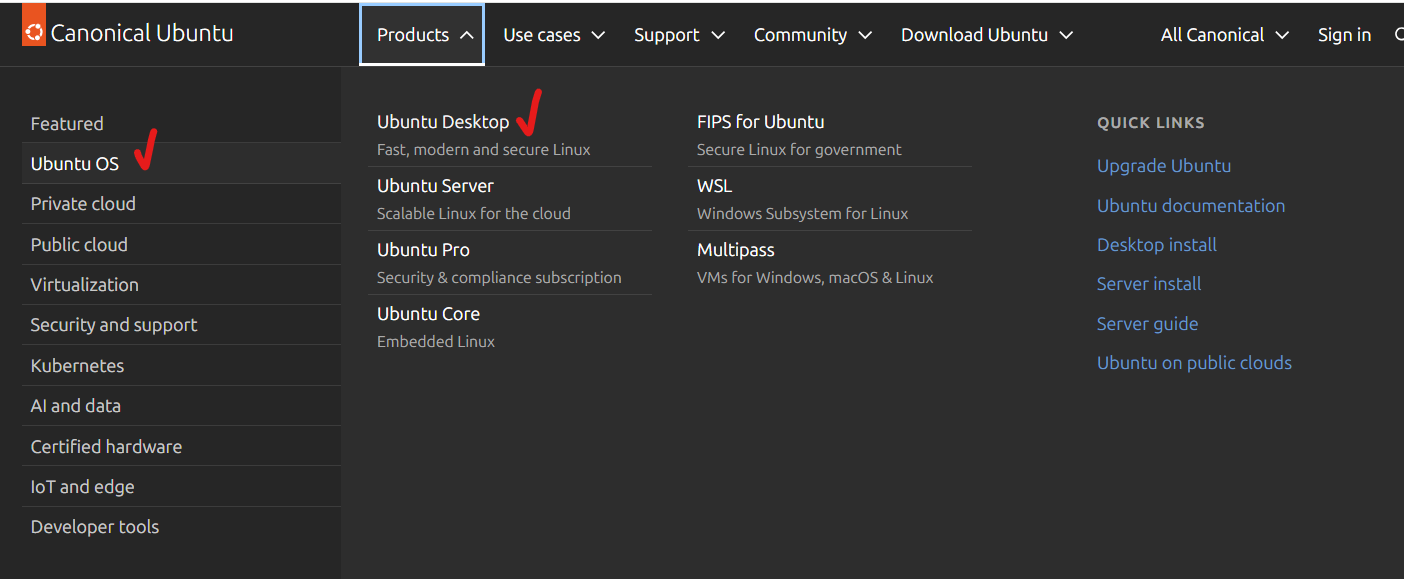This screenshot has height=579, width=1404.
Task: Click the Upgrade Ubuntu quick link
Action: [1164, 166]
